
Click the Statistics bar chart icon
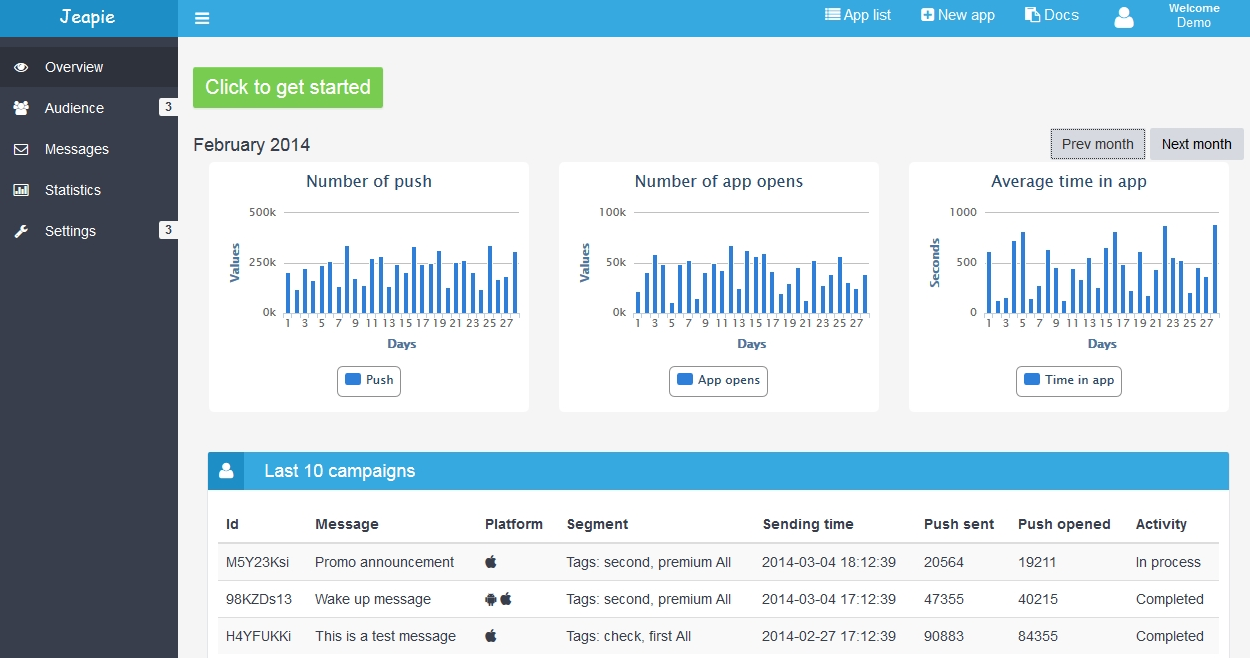pyautogui.click(x=21, y=190)
